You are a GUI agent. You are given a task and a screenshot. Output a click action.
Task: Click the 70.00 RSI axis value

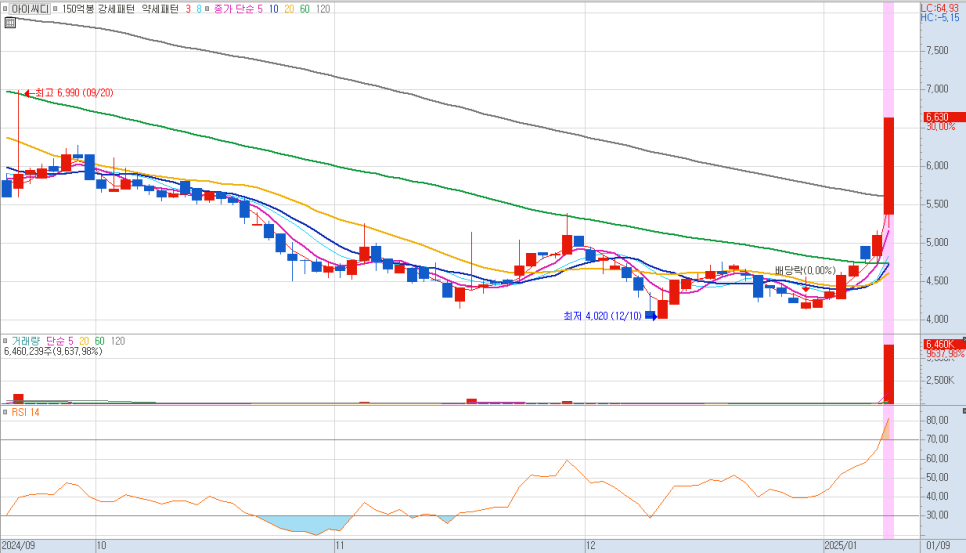[x=938, y=439]
